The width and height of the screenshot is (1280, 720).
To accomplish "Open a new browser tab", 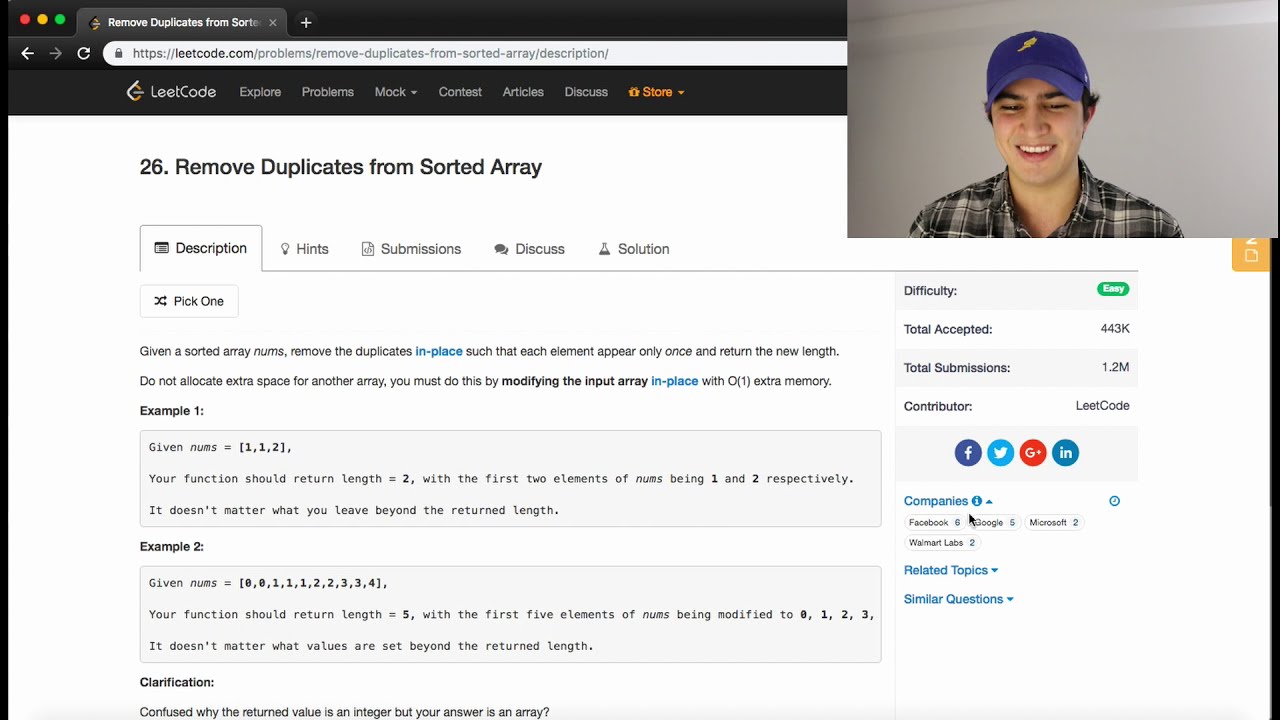I will pyautogui.click(x=306, y=22).
